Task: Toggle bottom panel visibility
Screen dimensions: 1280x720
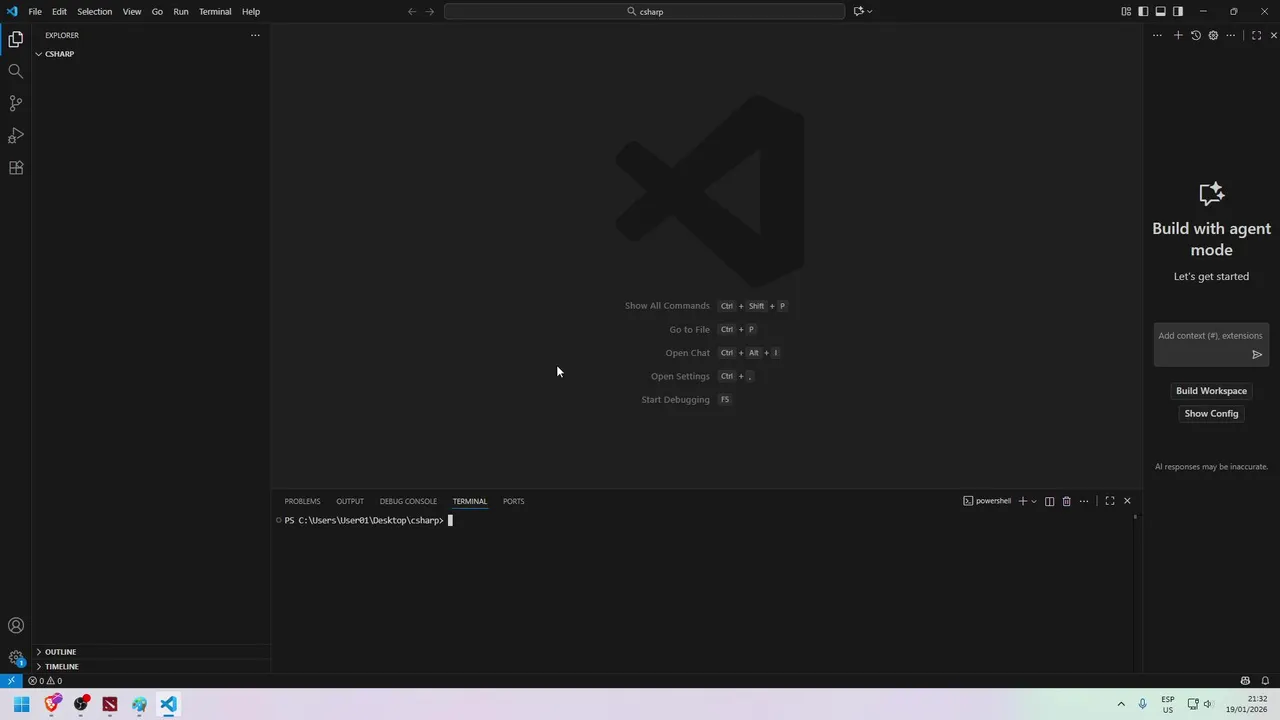Action: point(1161,11)
